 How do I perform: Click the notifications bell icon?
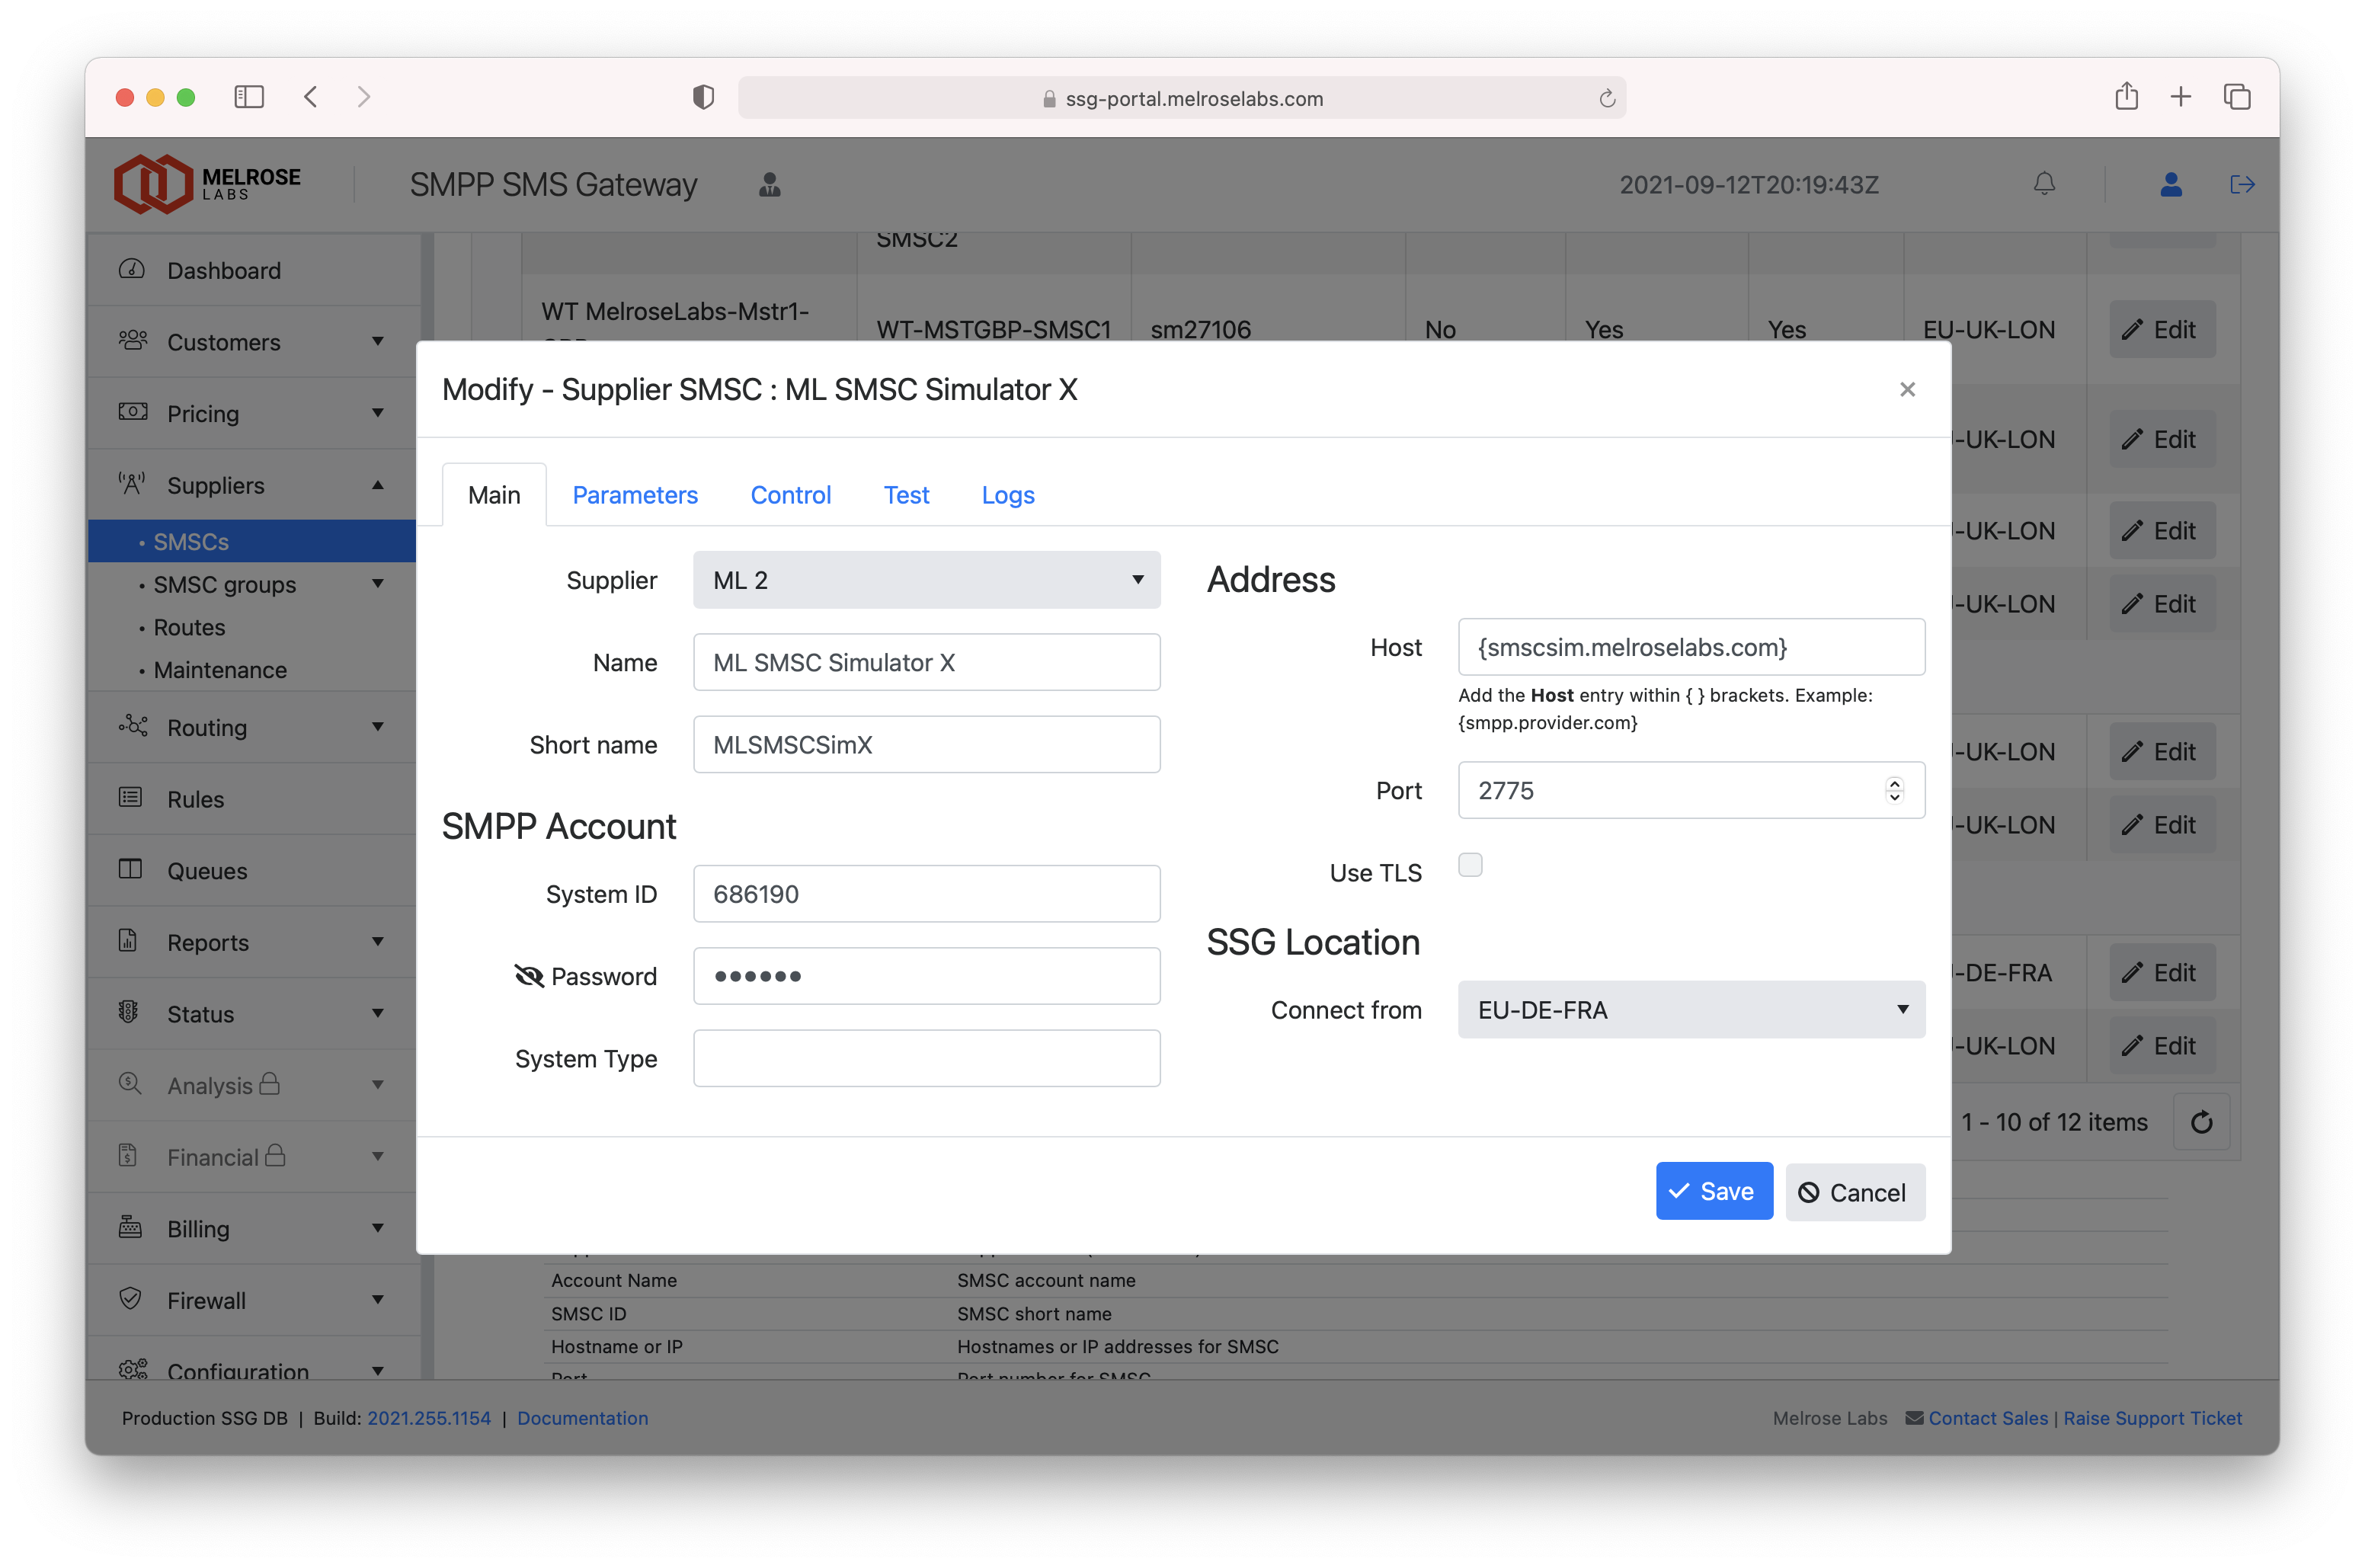[2044, 184]
